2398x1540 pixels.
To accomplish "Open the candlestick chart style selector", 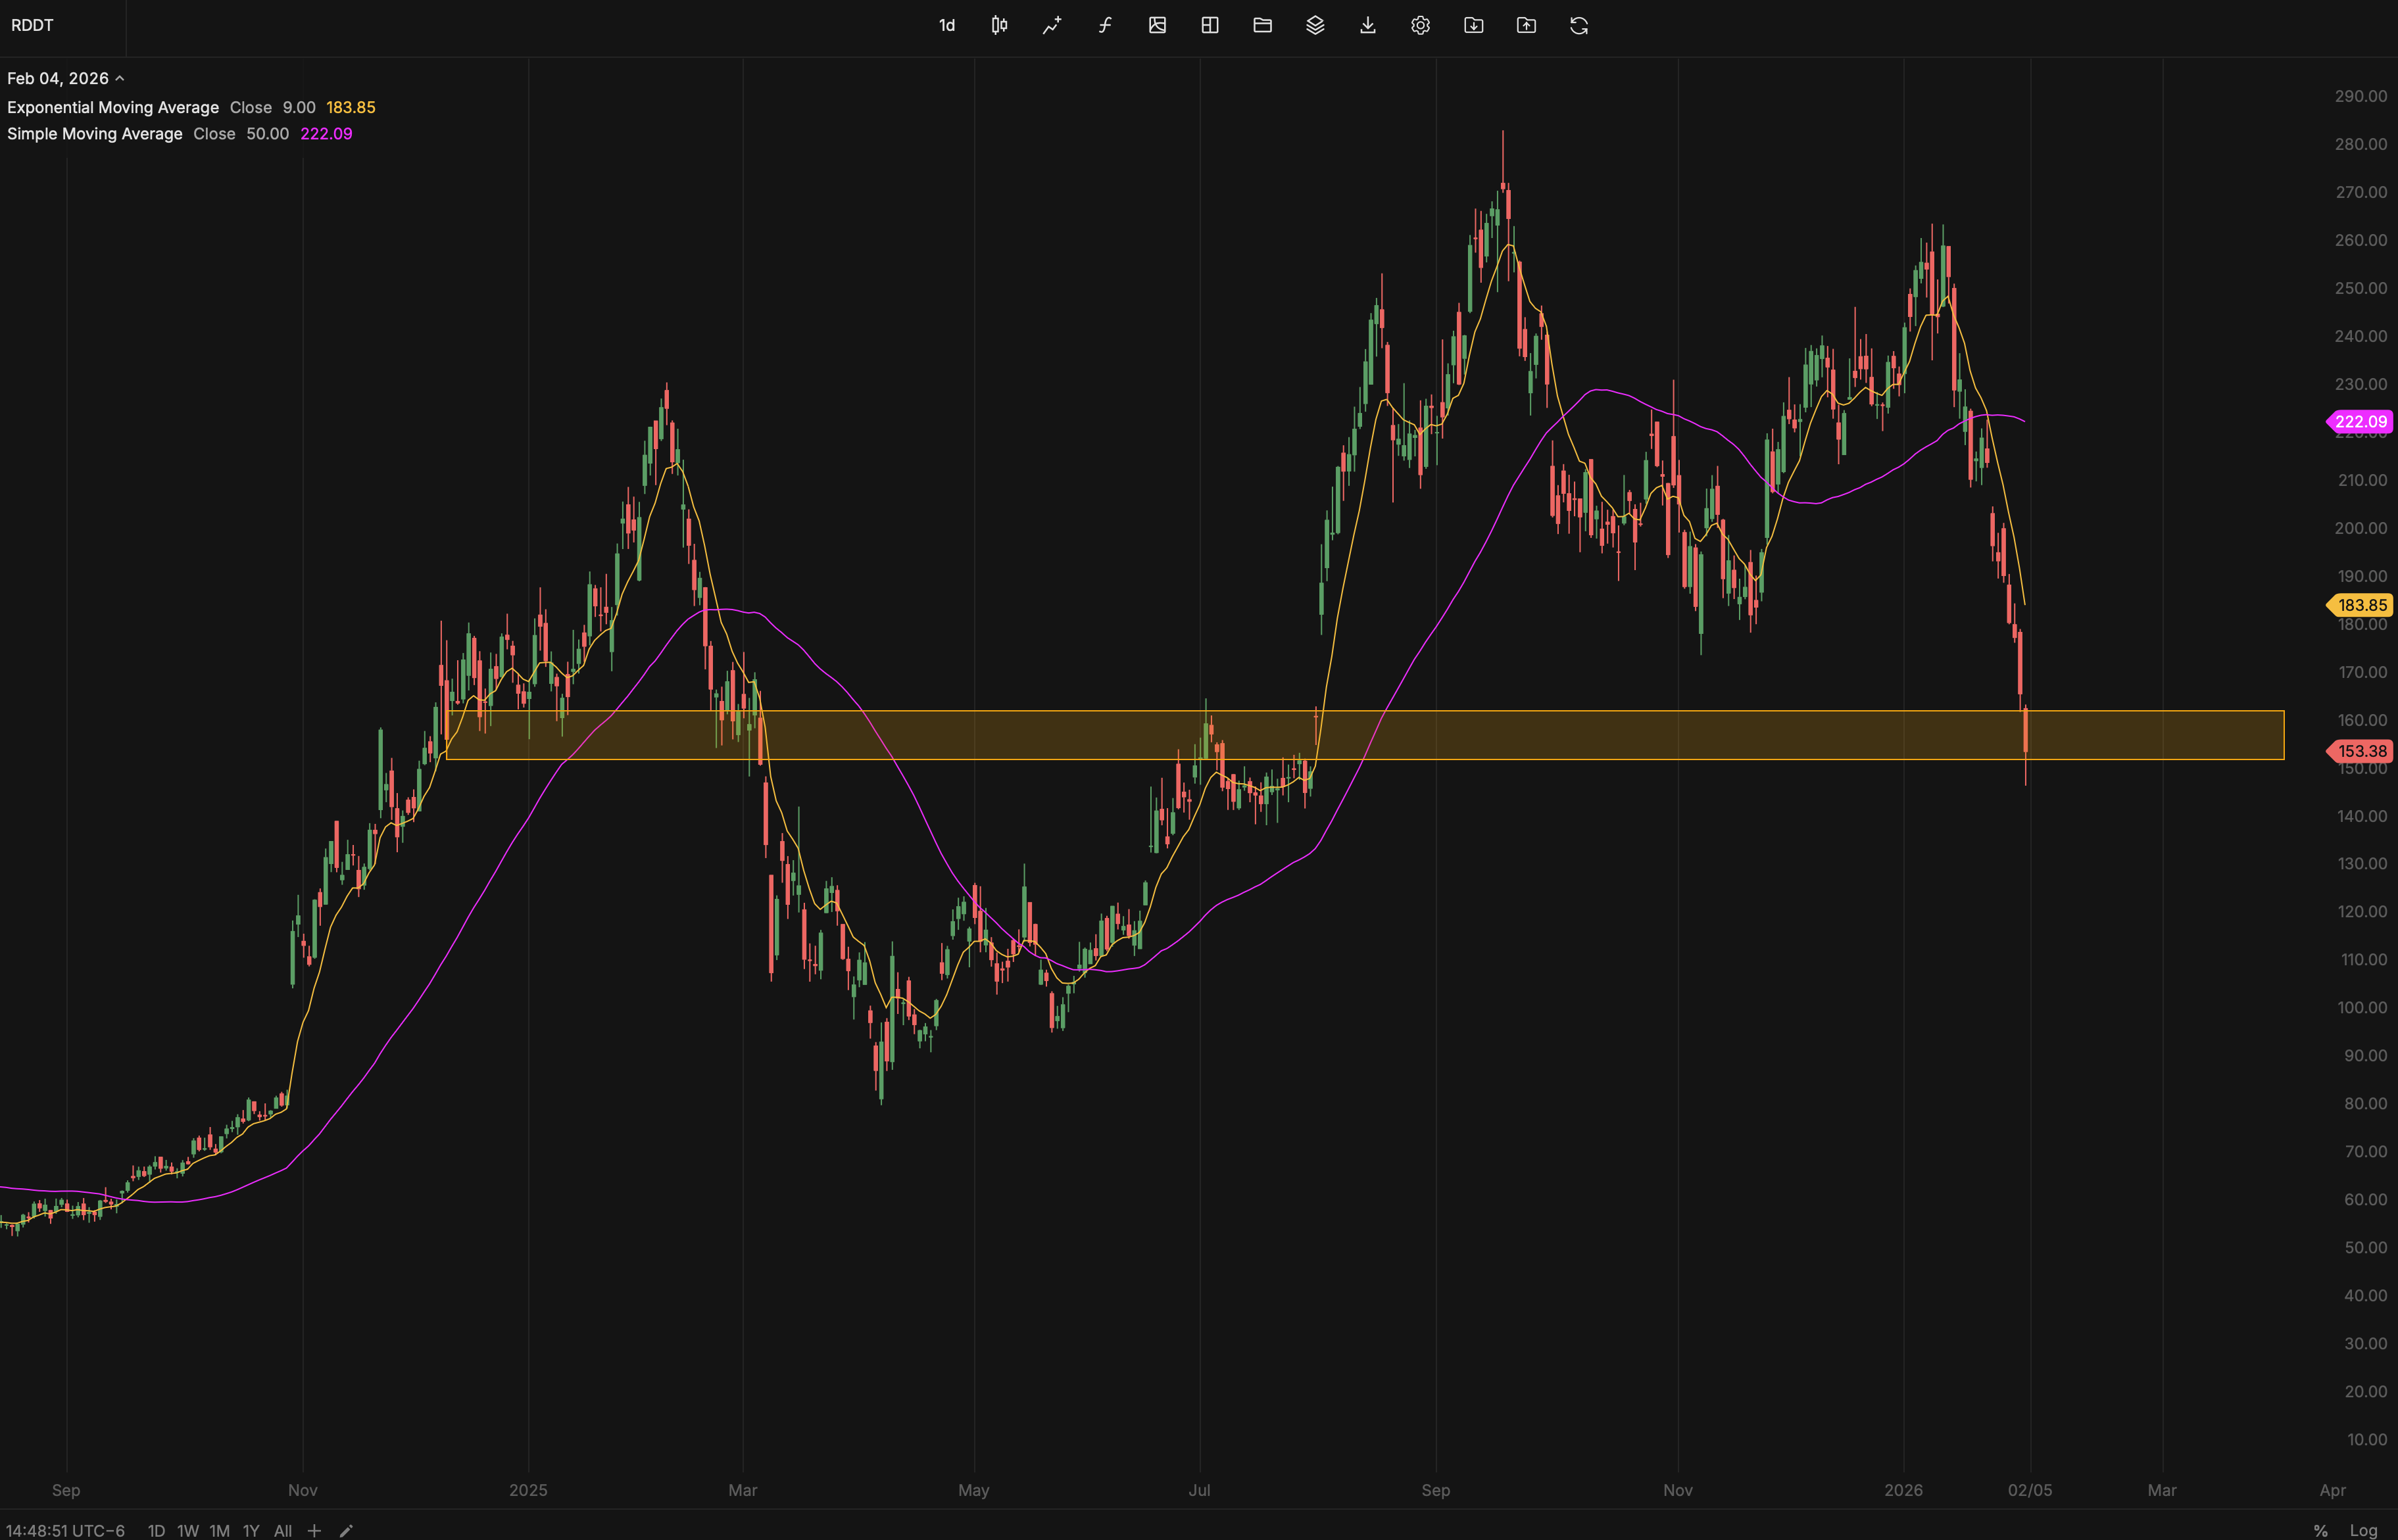I will coord(999,25).
